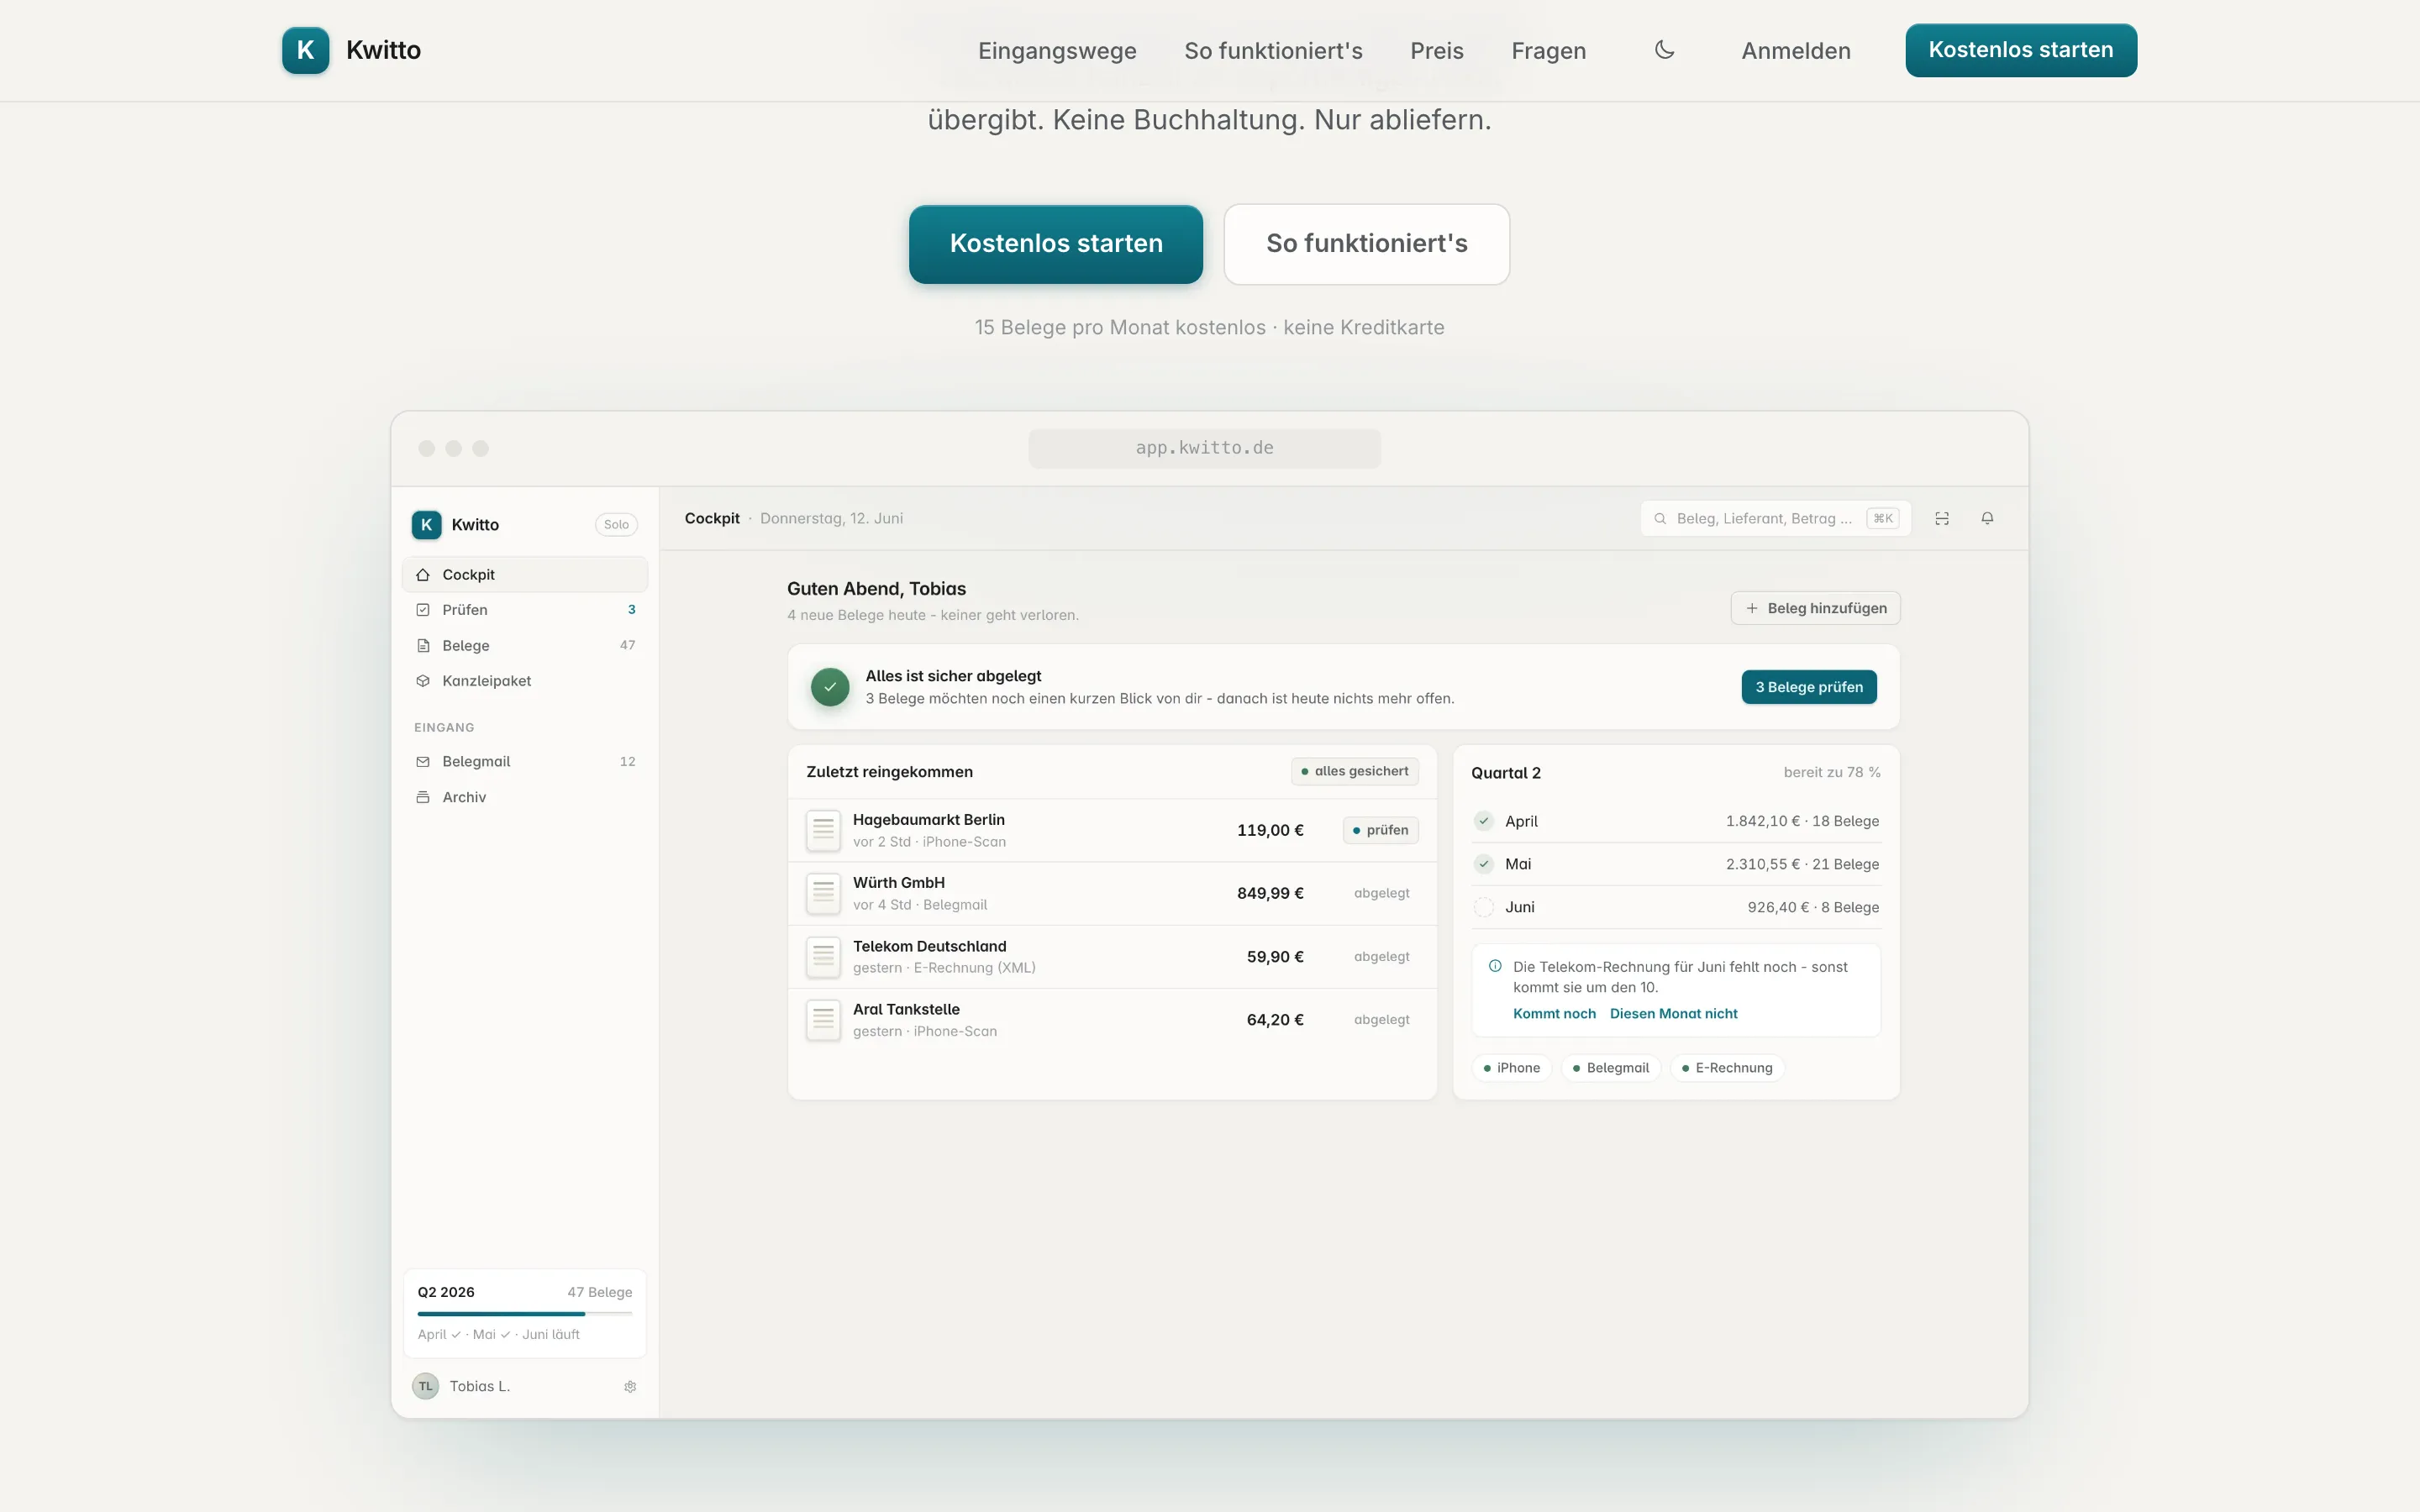Open the Hagebaumarkt Berlin receipt thumbnail
This screenshot has height=1512, width=2420.
[x=823, y=830]
